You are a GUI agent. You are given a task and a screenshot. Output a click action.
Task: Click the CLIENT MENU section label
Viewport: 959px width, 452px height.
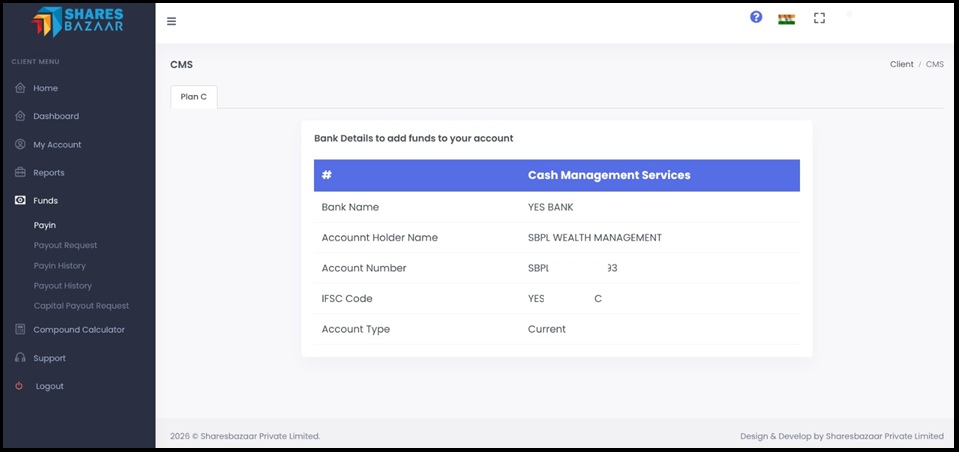pyautogui.click(x=35, y=62)
